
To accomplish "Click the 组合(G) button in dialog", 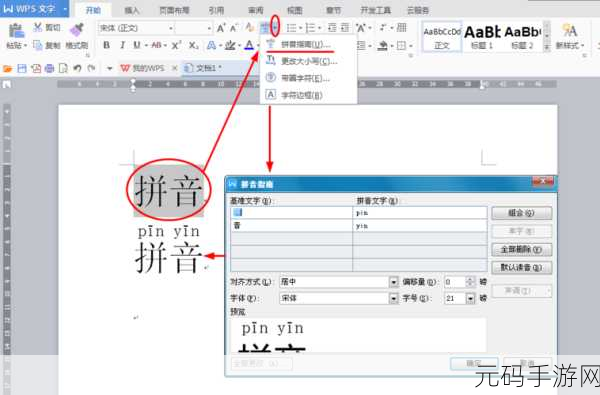I will tap(521, 213).
